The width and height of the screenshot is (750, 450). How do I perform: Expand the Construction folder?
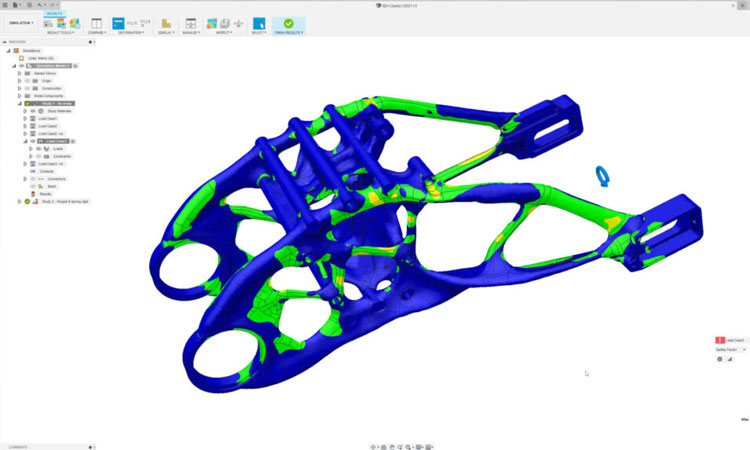(x=20, y=88)
